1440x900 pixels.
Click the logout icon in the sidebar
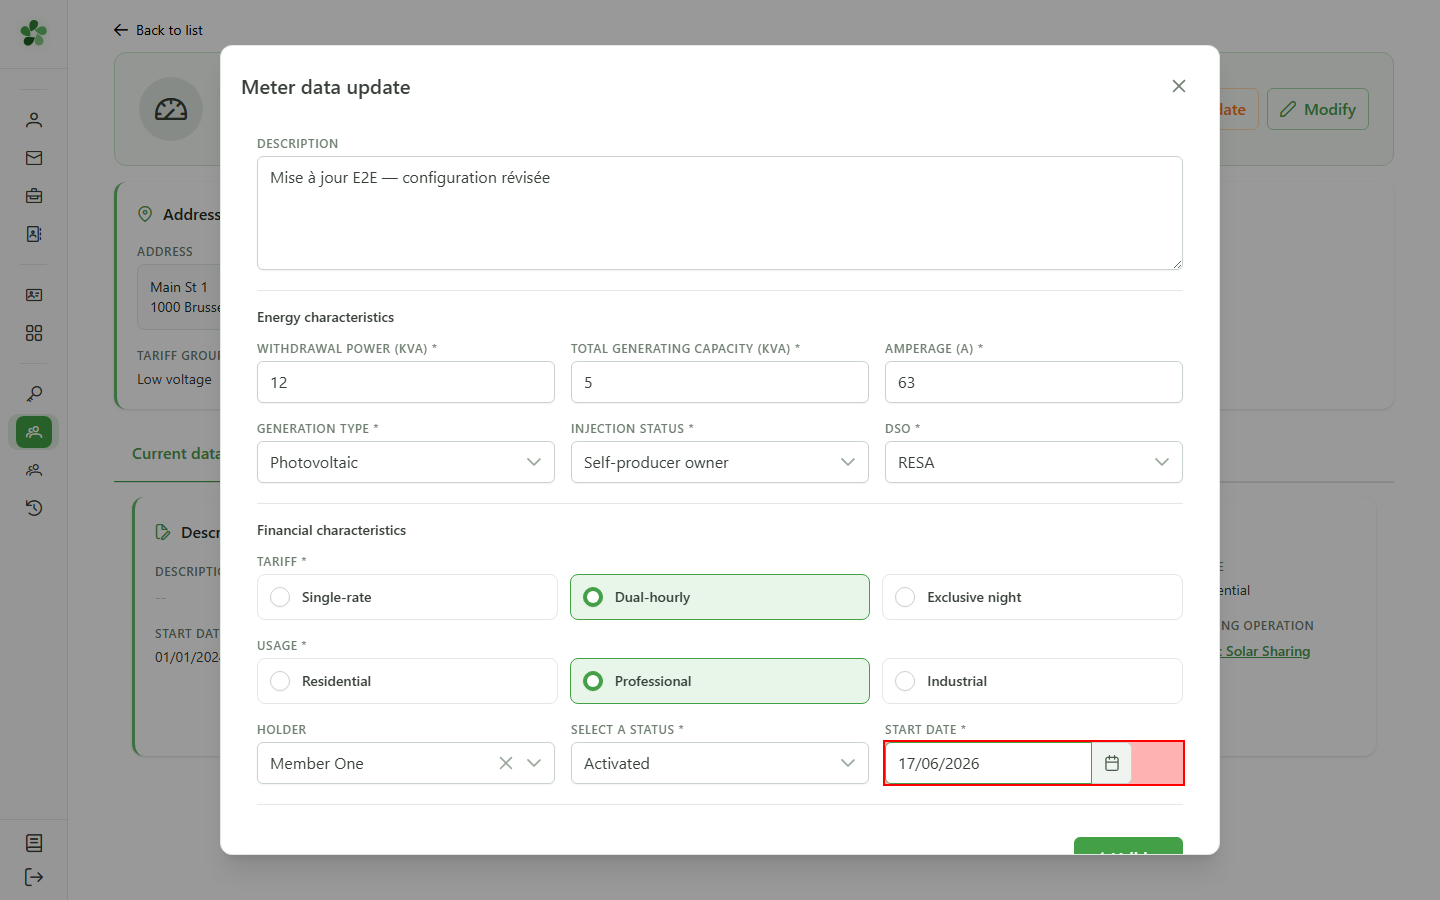[x=34, y=877]
